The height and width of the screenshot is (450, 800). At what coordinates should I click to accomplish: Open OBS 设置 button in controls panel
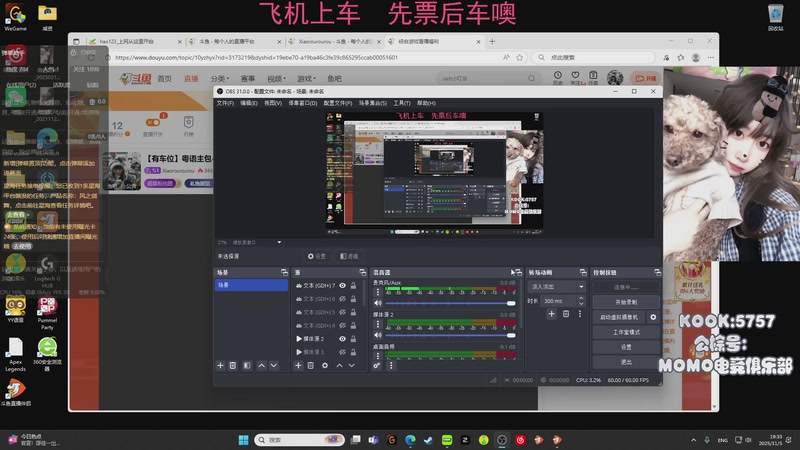tap(626, 347)
